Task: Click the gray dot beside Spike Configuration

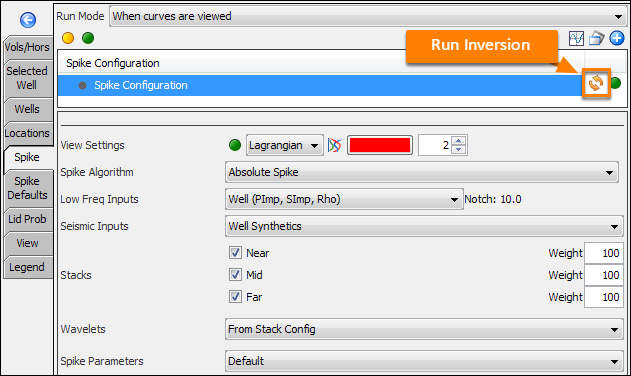Action: point(82,85)
